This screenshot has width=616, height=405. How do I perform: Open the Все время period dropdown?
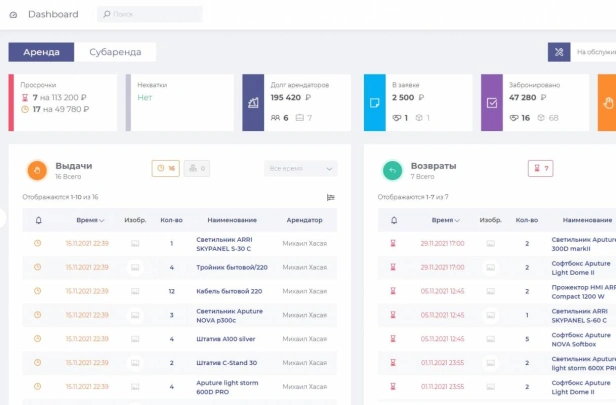(301, 169)
